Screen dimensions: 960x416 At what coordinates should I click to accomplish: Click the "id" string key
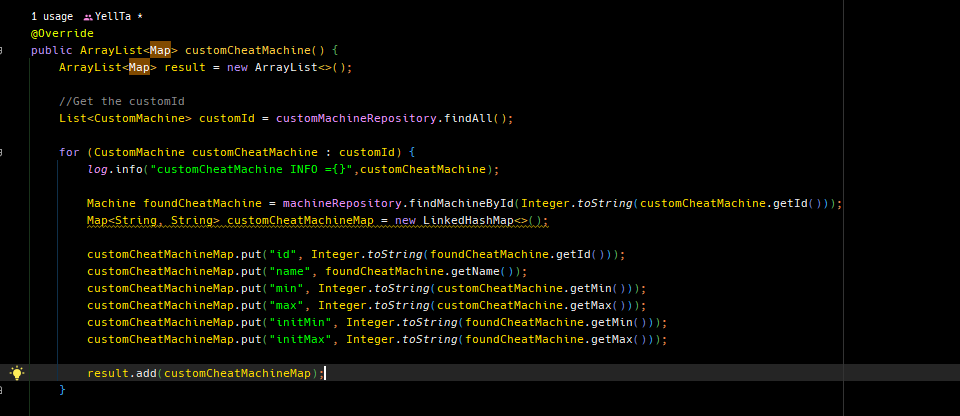[x=283, y=254]
